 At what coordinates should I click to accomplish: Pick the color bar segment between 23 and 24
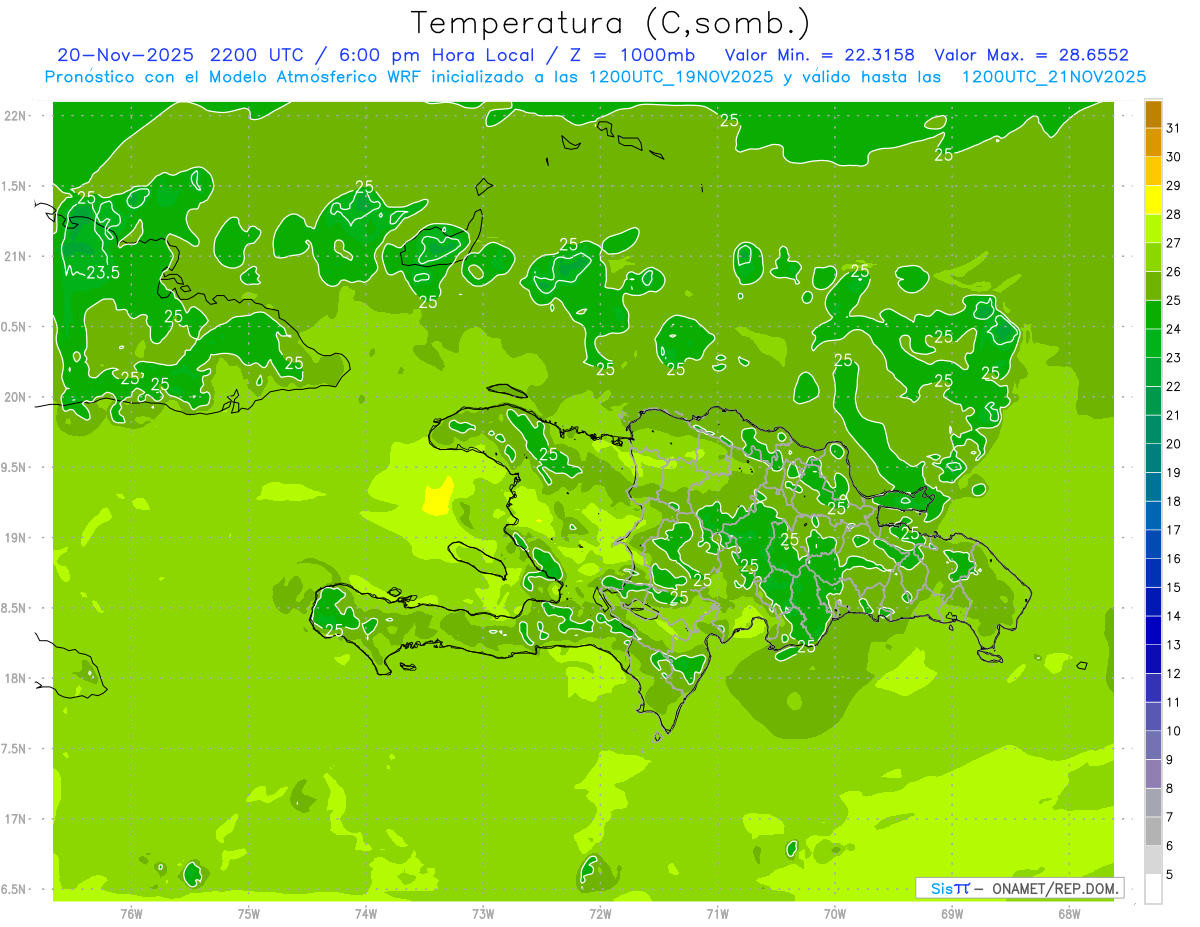(x=1153, y=344)
